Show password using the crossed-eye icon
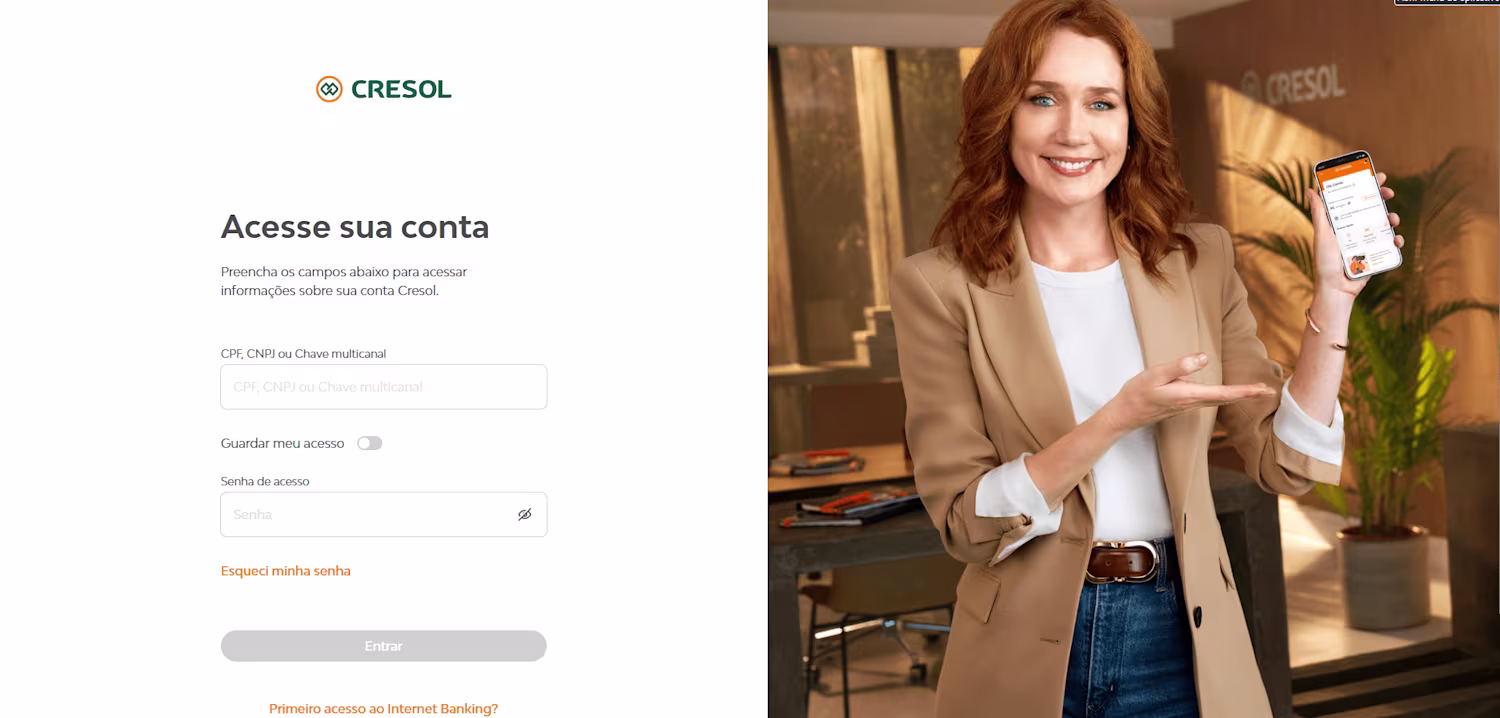1500x718 pixels. click(525, 514)
